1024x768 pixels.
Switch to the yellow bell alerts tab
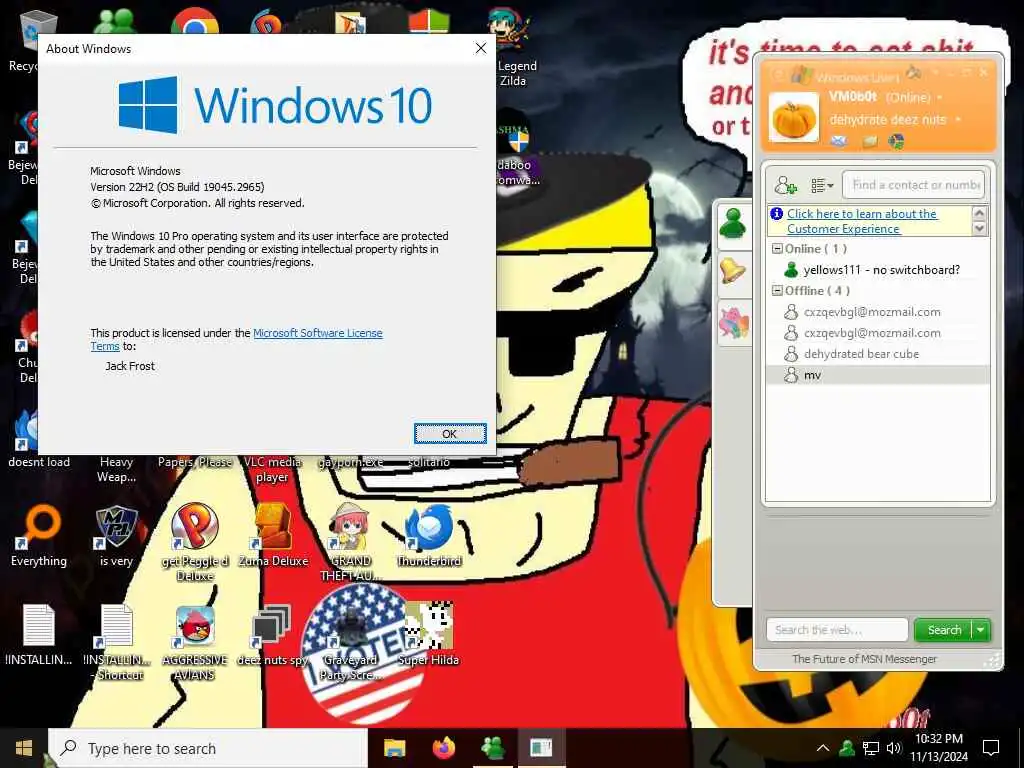[x=733, y=271]
